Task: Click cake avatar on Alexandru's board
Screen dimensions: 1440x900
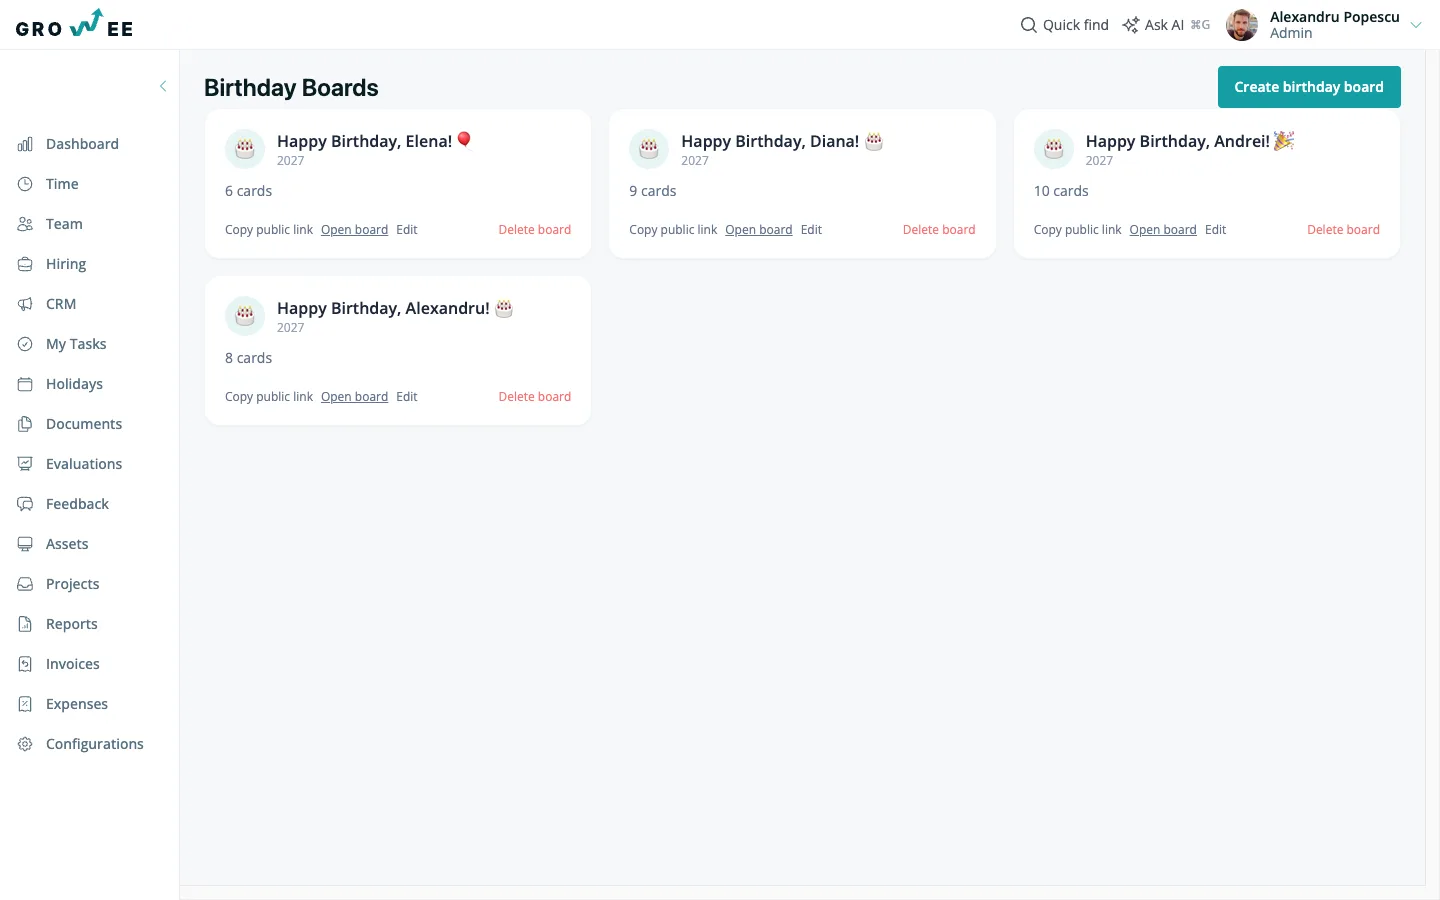Action: click(x=245, y=316)
